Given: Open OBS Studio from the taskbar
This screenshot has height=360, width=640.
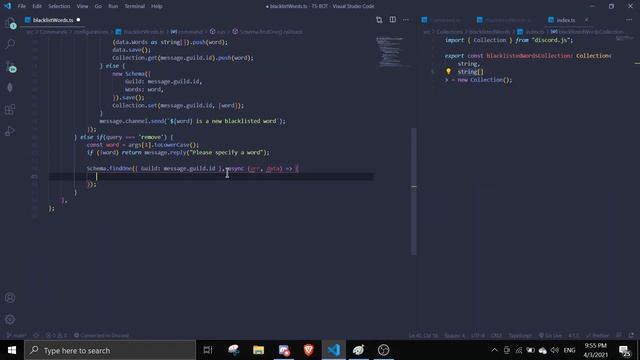Looking at the screenshot, I should [x=383, y=350].
